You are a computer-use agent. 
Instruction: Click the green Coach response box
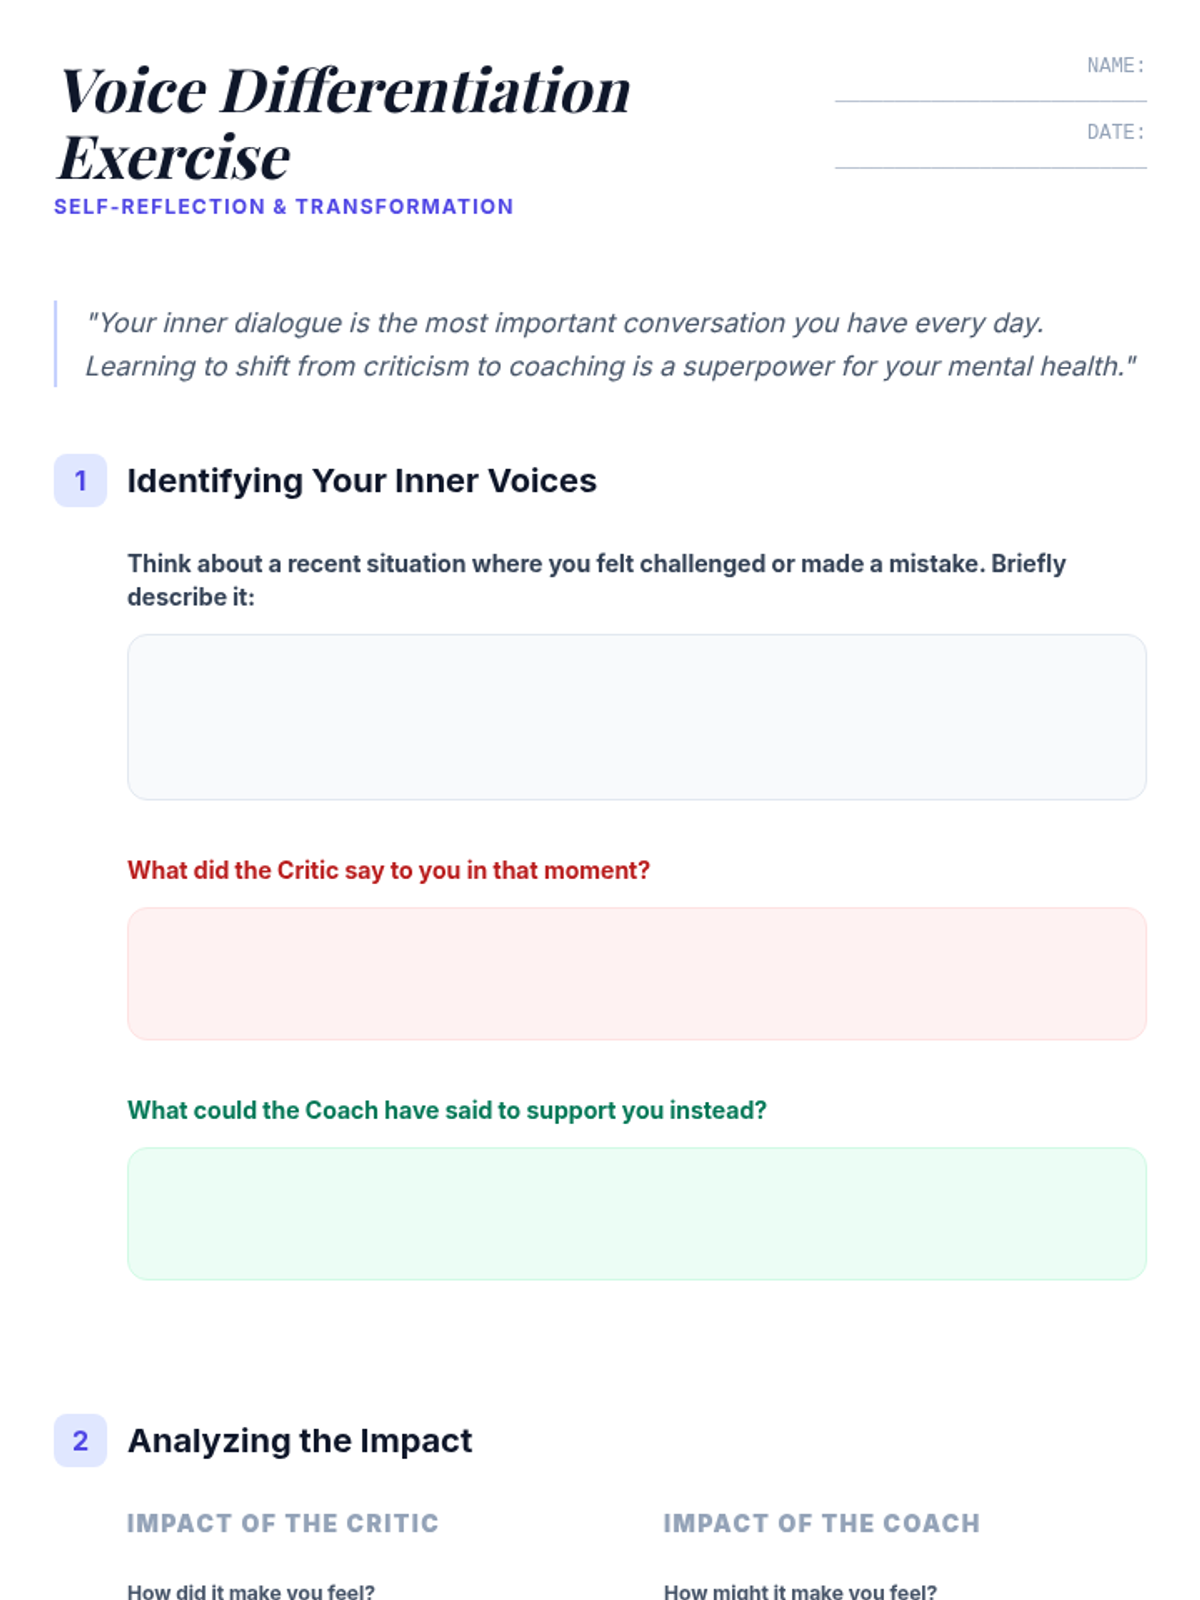coord(637,1214)
